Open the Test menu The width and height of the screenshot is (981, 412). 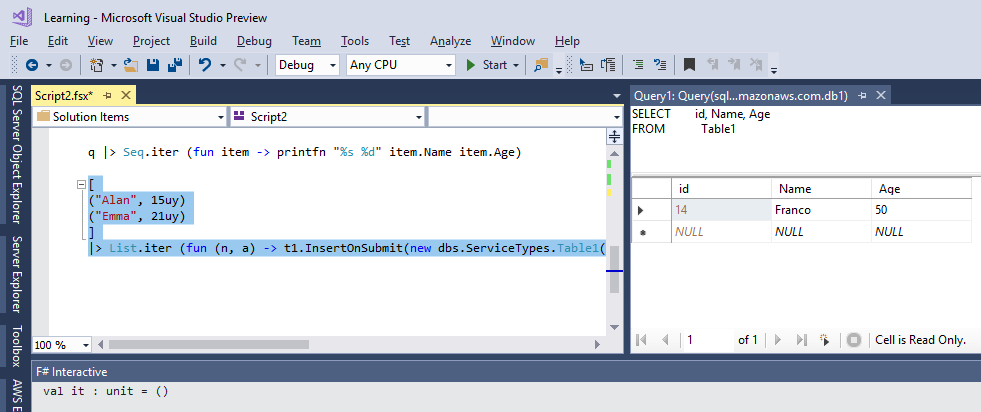tap(399, 41)
